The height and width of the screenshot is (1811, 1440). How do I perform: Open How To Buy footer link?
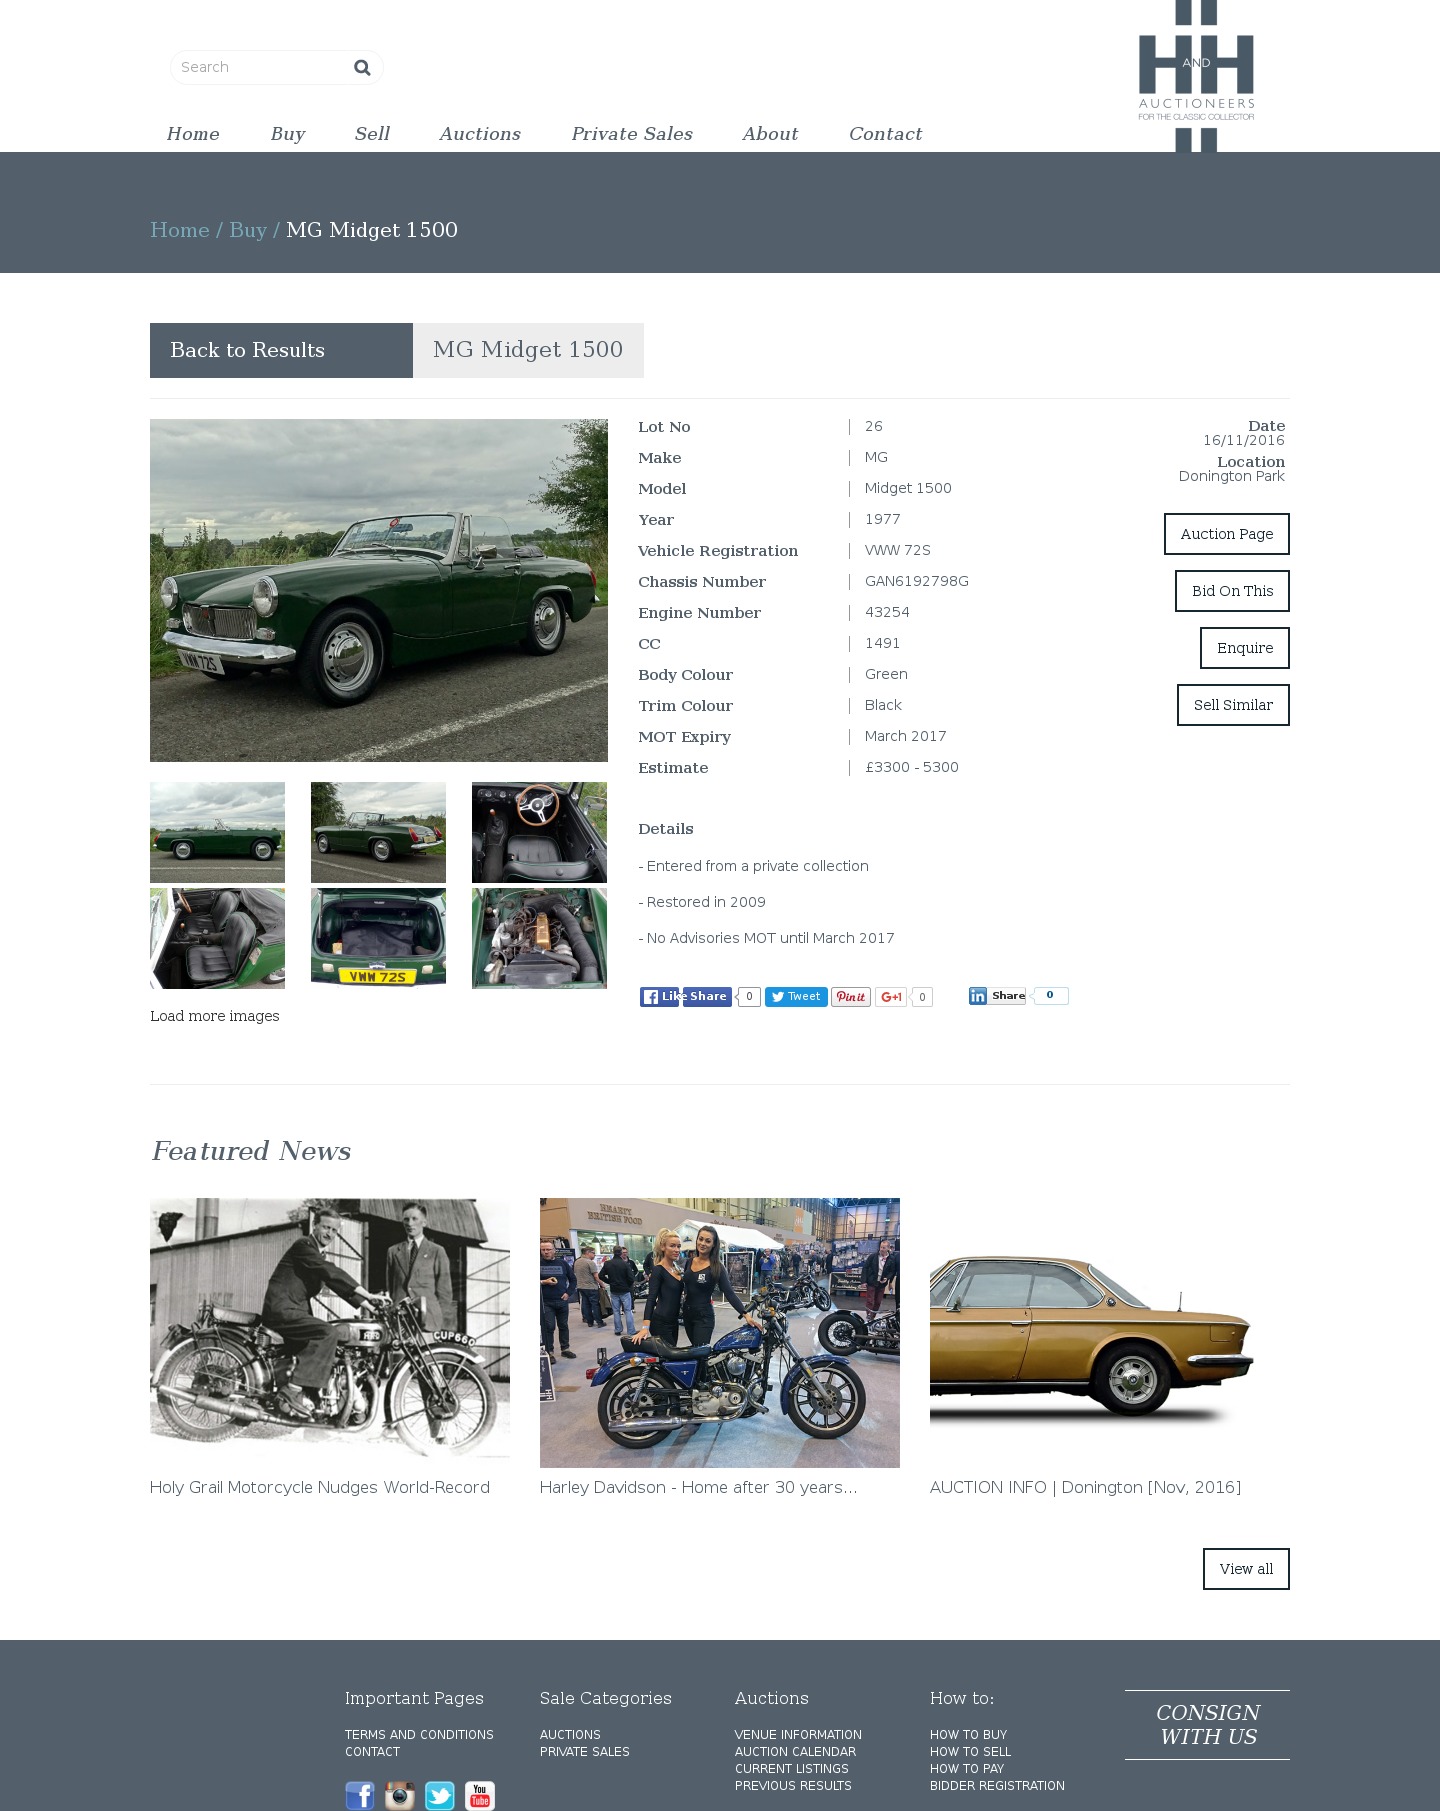click(x=968, y=1735)
